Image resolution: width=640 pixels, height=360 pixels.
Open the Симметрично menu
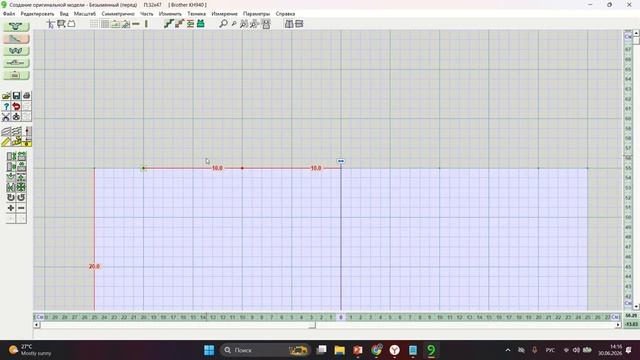[x=118, y=13]
